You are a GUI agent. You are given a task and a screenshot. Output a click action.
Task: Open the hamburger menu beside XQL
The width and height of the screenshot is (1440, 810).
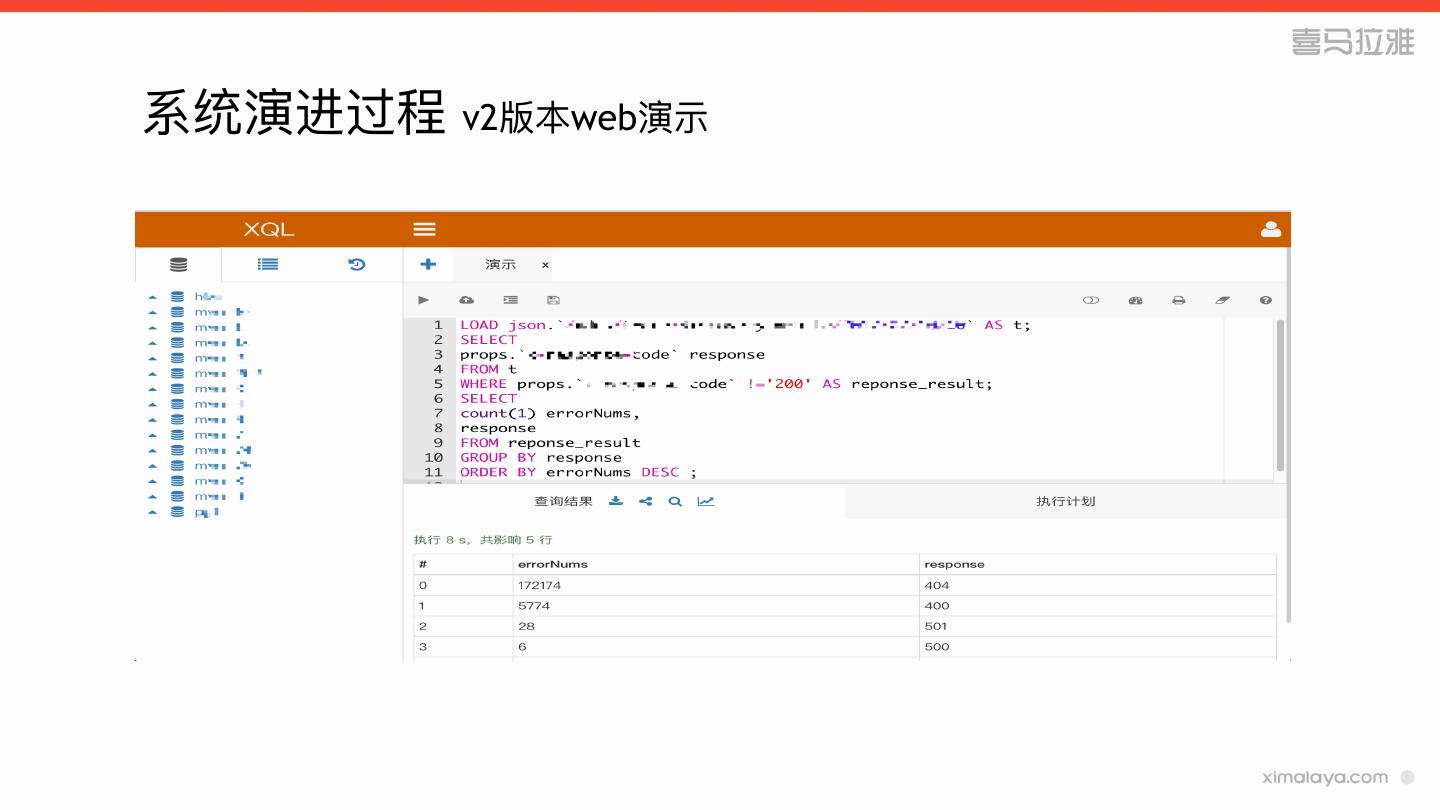(424, 229)
